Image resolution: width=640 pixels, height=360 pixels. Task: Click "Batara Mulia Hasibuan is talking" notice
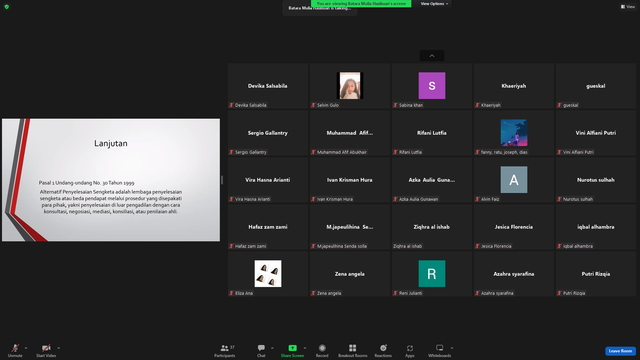tap(320, 9)
